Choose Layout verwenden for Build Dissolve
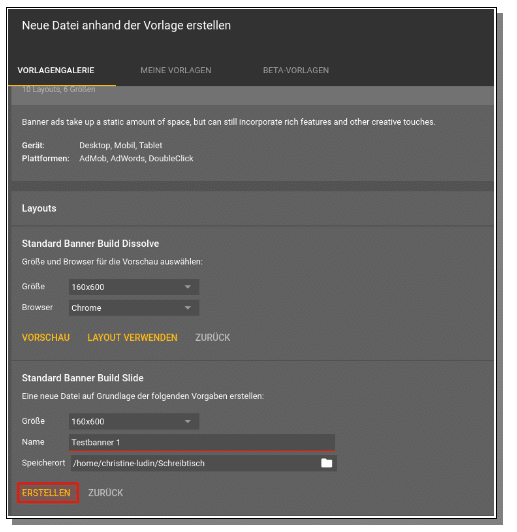517x532 pixels. pyautogui.click(x=132, y=338)
